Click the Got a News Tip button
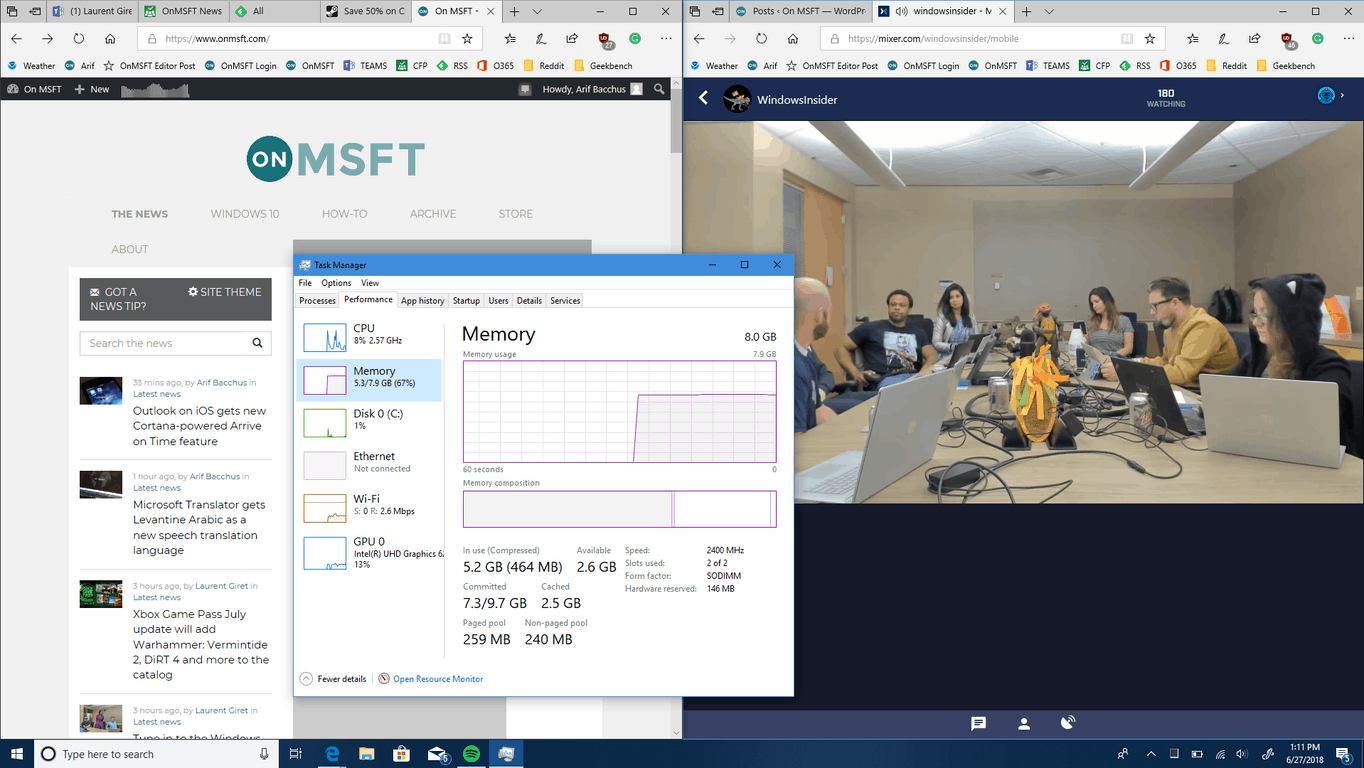Screen dimensions: 1364x768 tap(118, 299)
